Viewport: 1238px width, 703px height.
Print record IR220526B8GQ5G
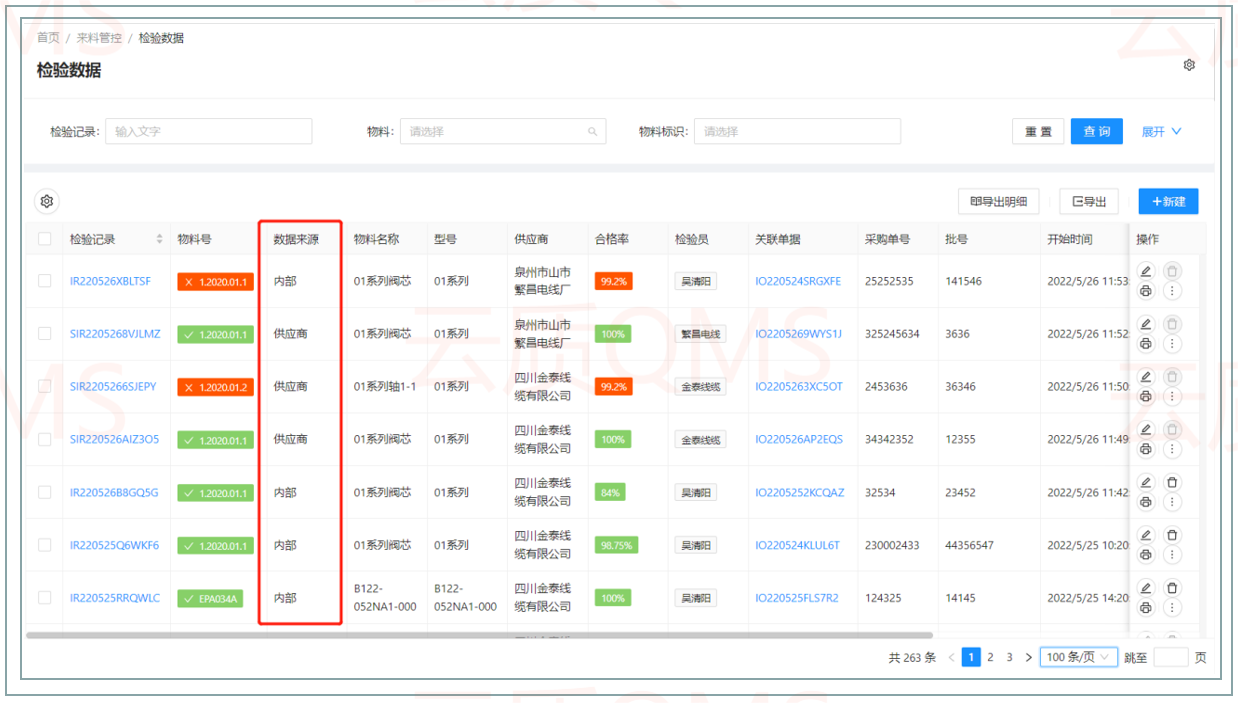coord(1146,502)
